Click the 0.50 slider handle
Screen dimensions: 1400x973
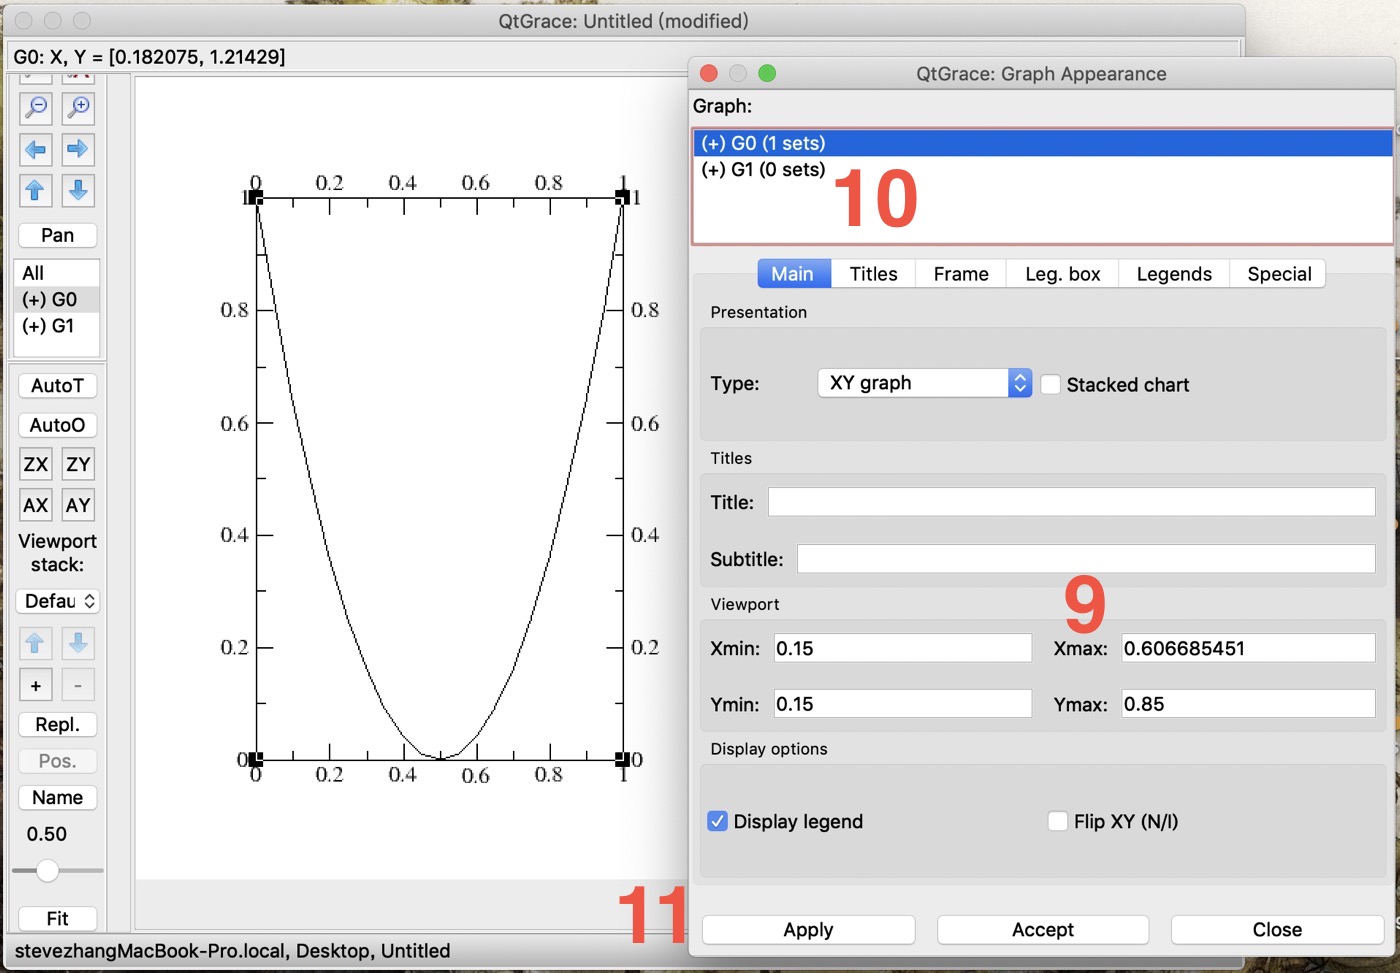(47, 871)
